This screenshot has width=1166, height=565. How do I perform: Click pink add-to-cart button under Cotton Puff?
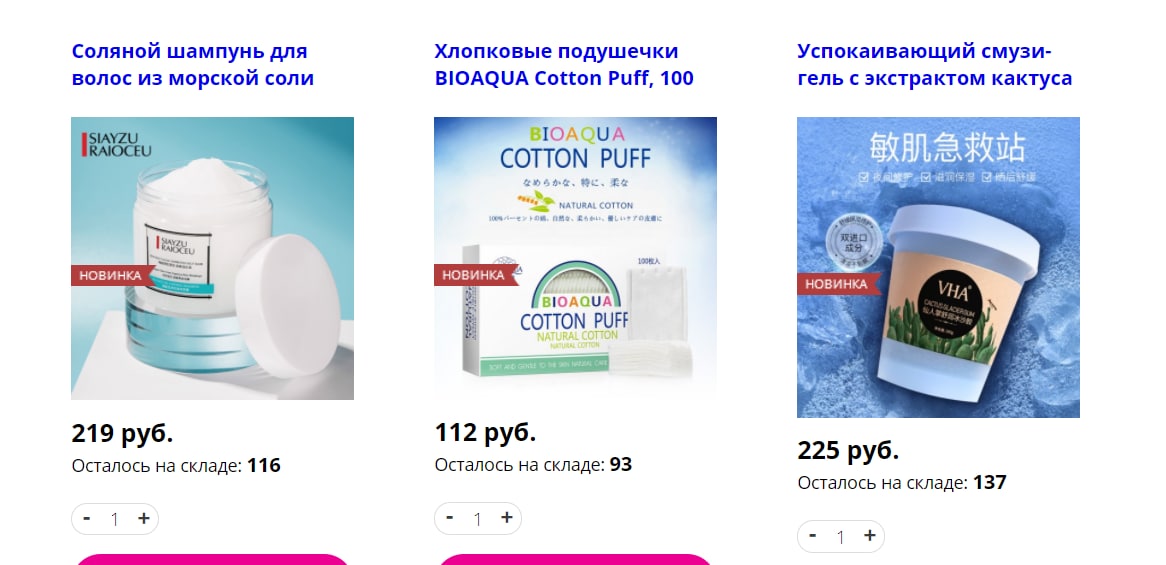[x=575, y=560]
